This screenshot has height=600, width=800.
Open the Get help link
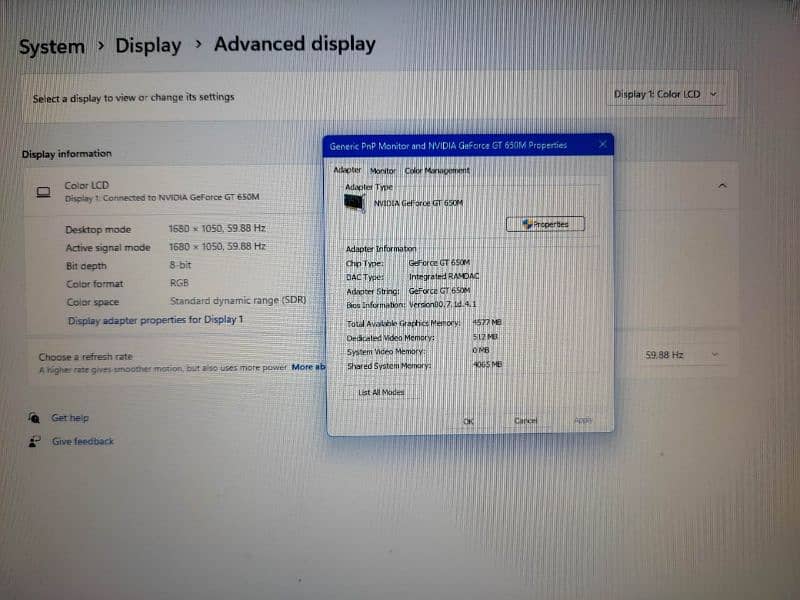(70, 418)
